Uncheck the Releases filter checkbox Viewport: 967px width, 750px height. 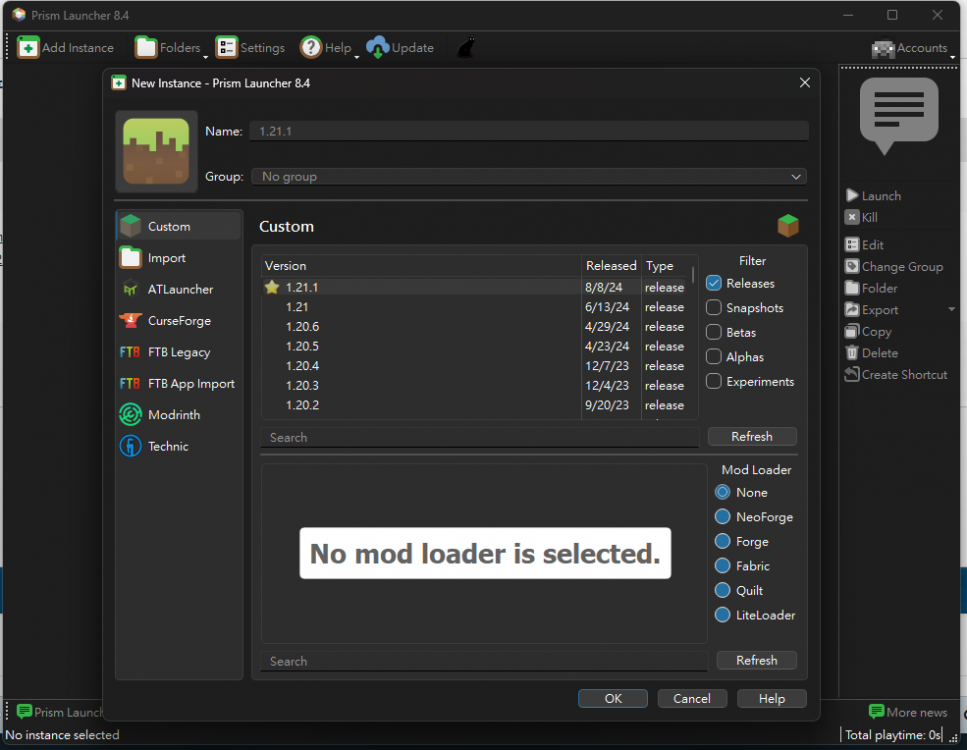(x=714, y=283)
